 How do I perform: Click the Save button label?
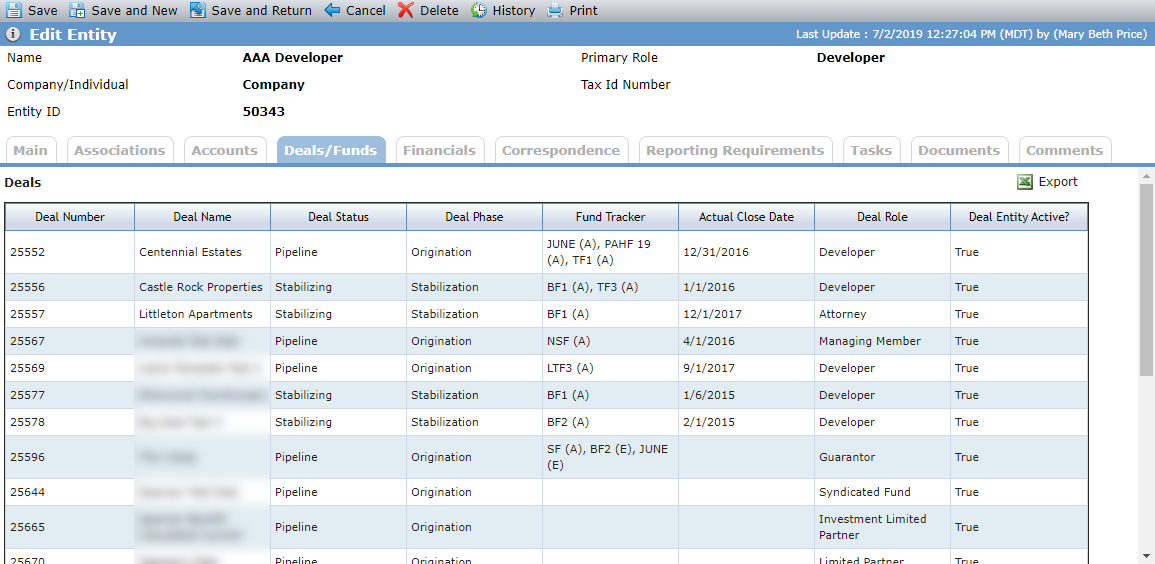(43, 10)
